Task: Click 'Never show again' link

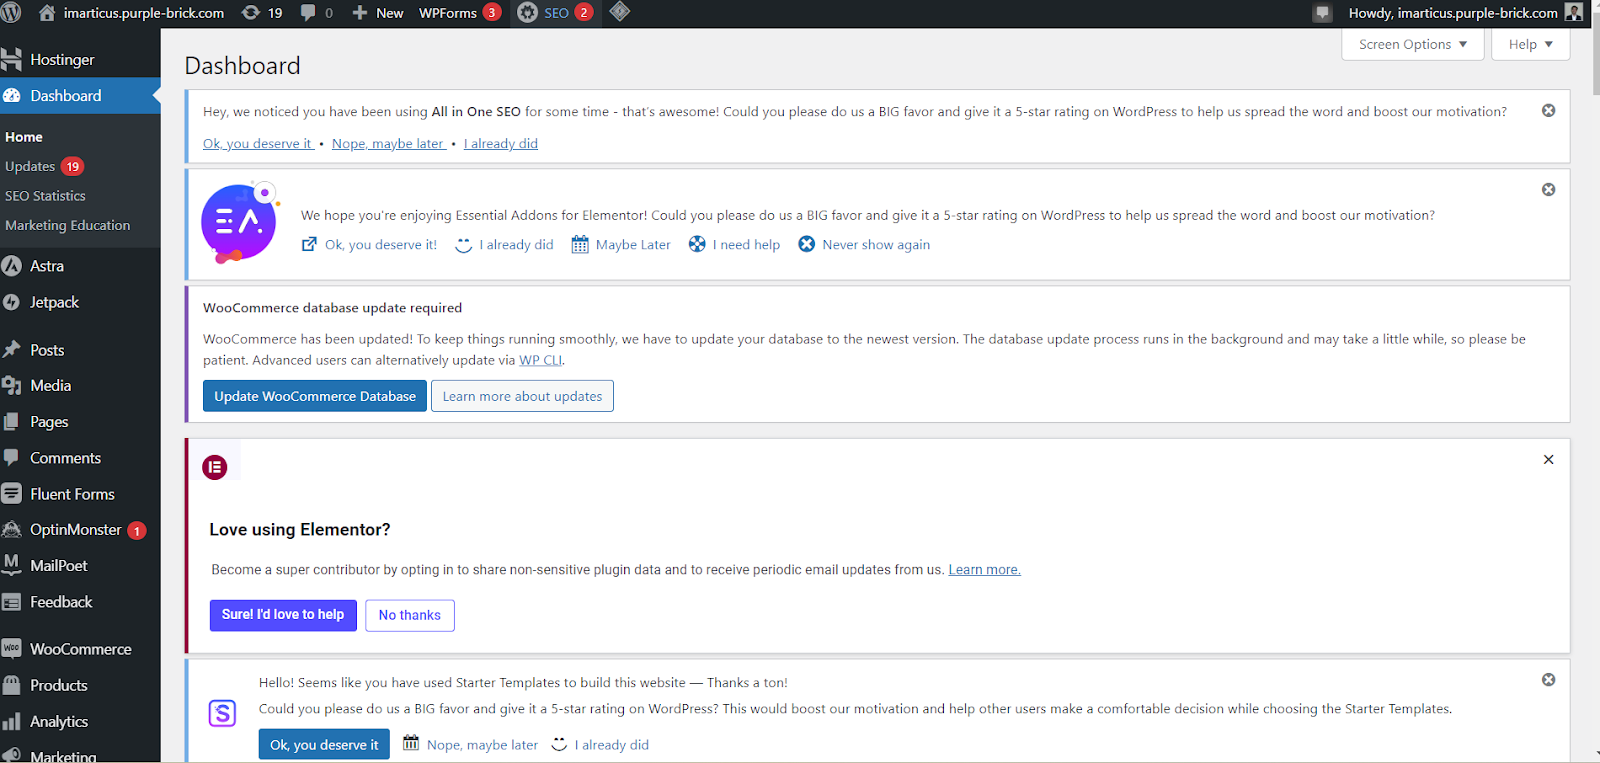Action: pos(865,245)
